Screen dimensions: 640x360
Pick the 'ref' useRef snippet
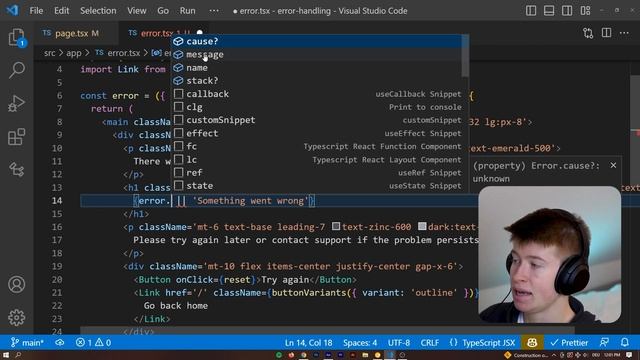point(316,173)
